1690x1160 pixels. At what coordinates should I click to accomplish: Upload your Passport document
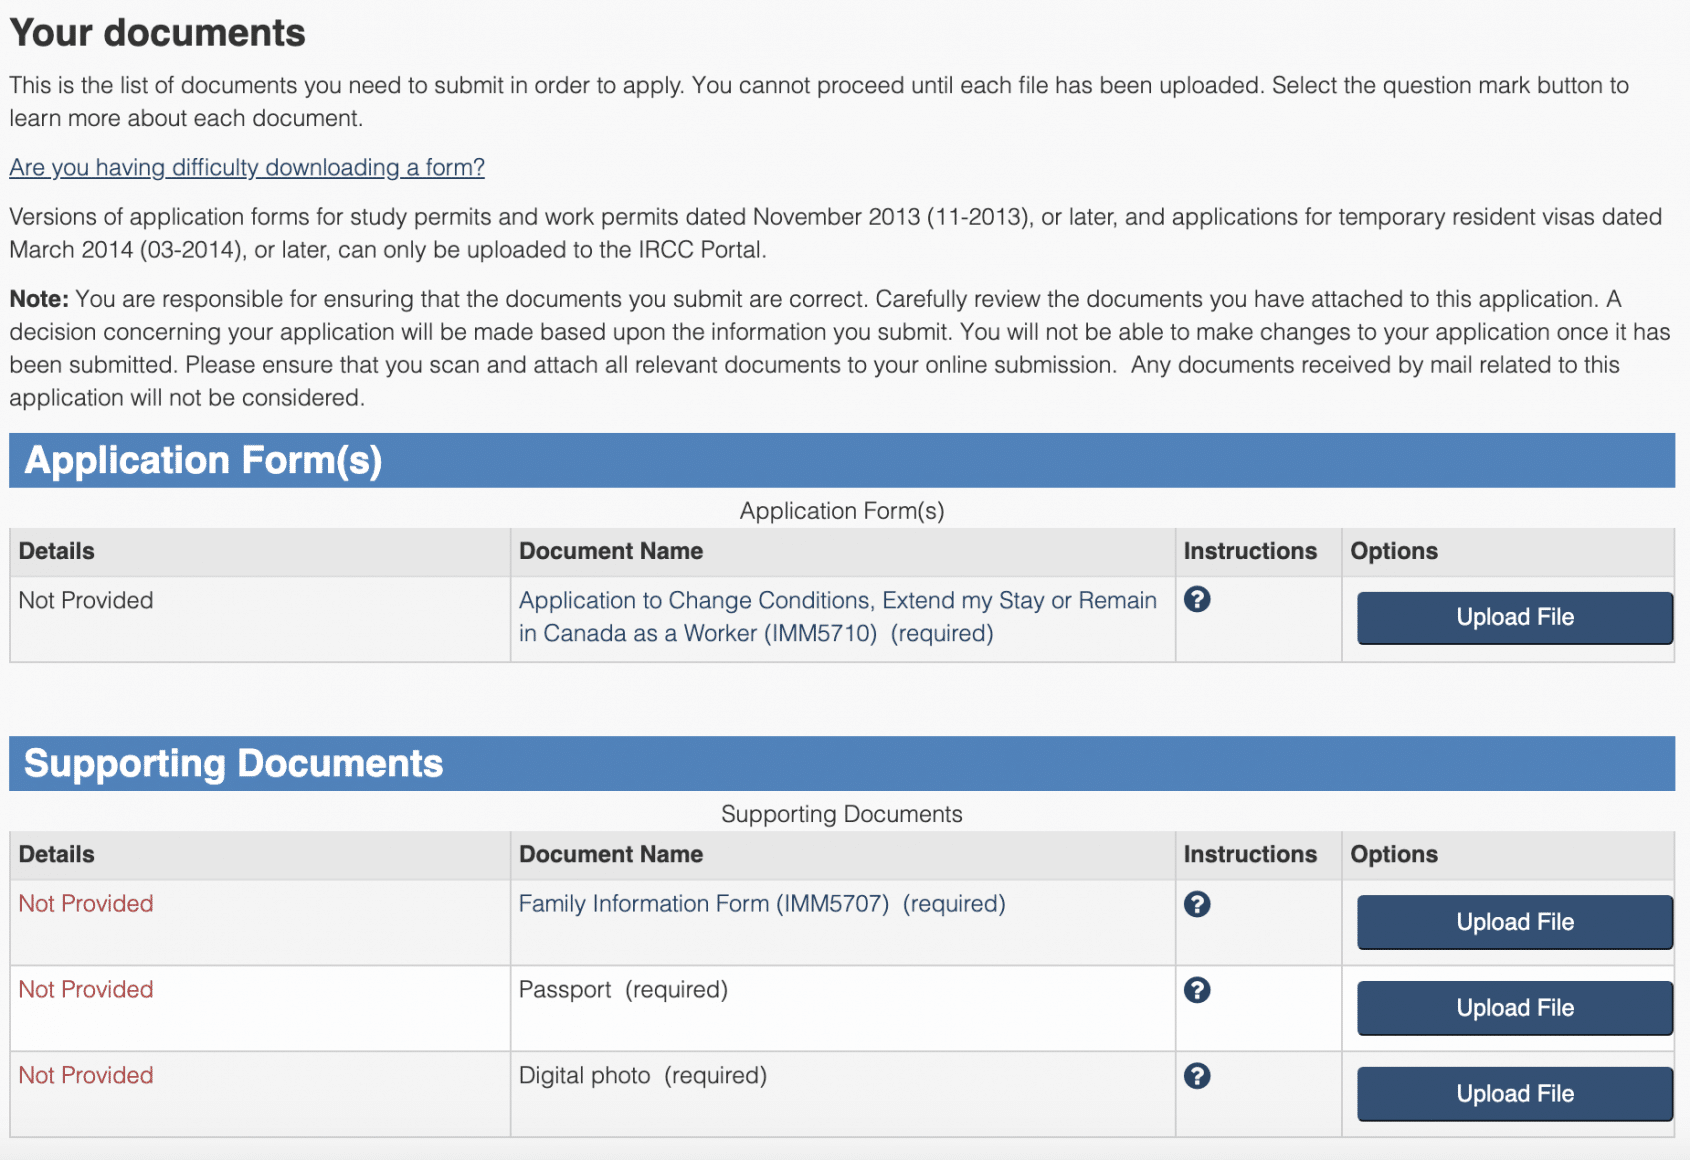tap(1513, 1008)
